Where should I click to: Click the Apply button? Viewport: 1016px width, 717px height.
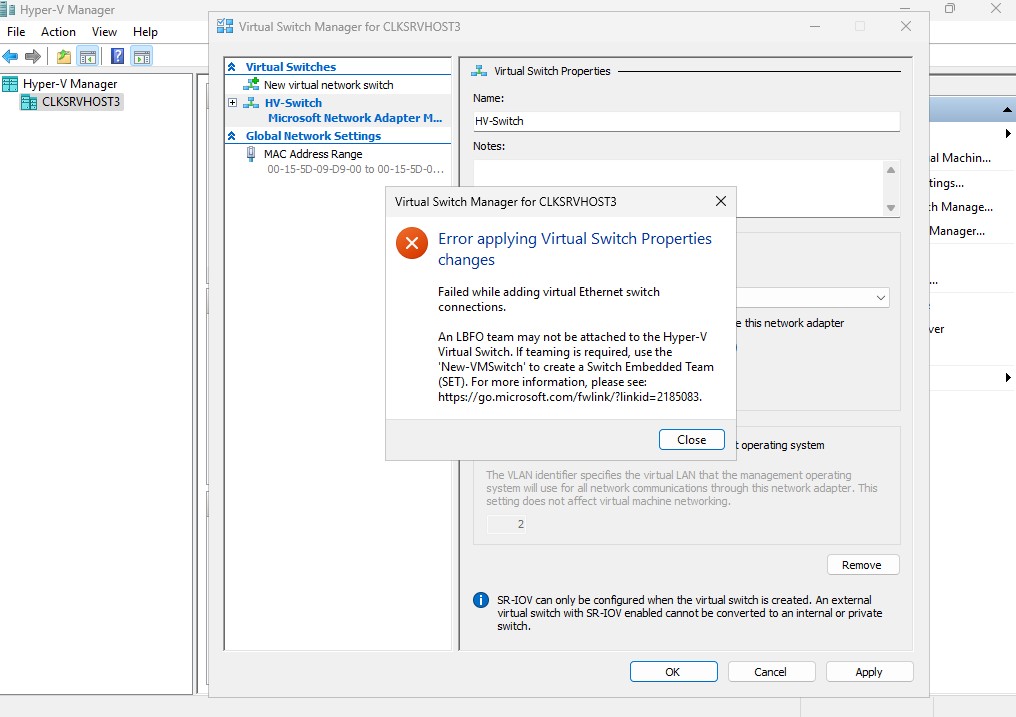(869, 672)
